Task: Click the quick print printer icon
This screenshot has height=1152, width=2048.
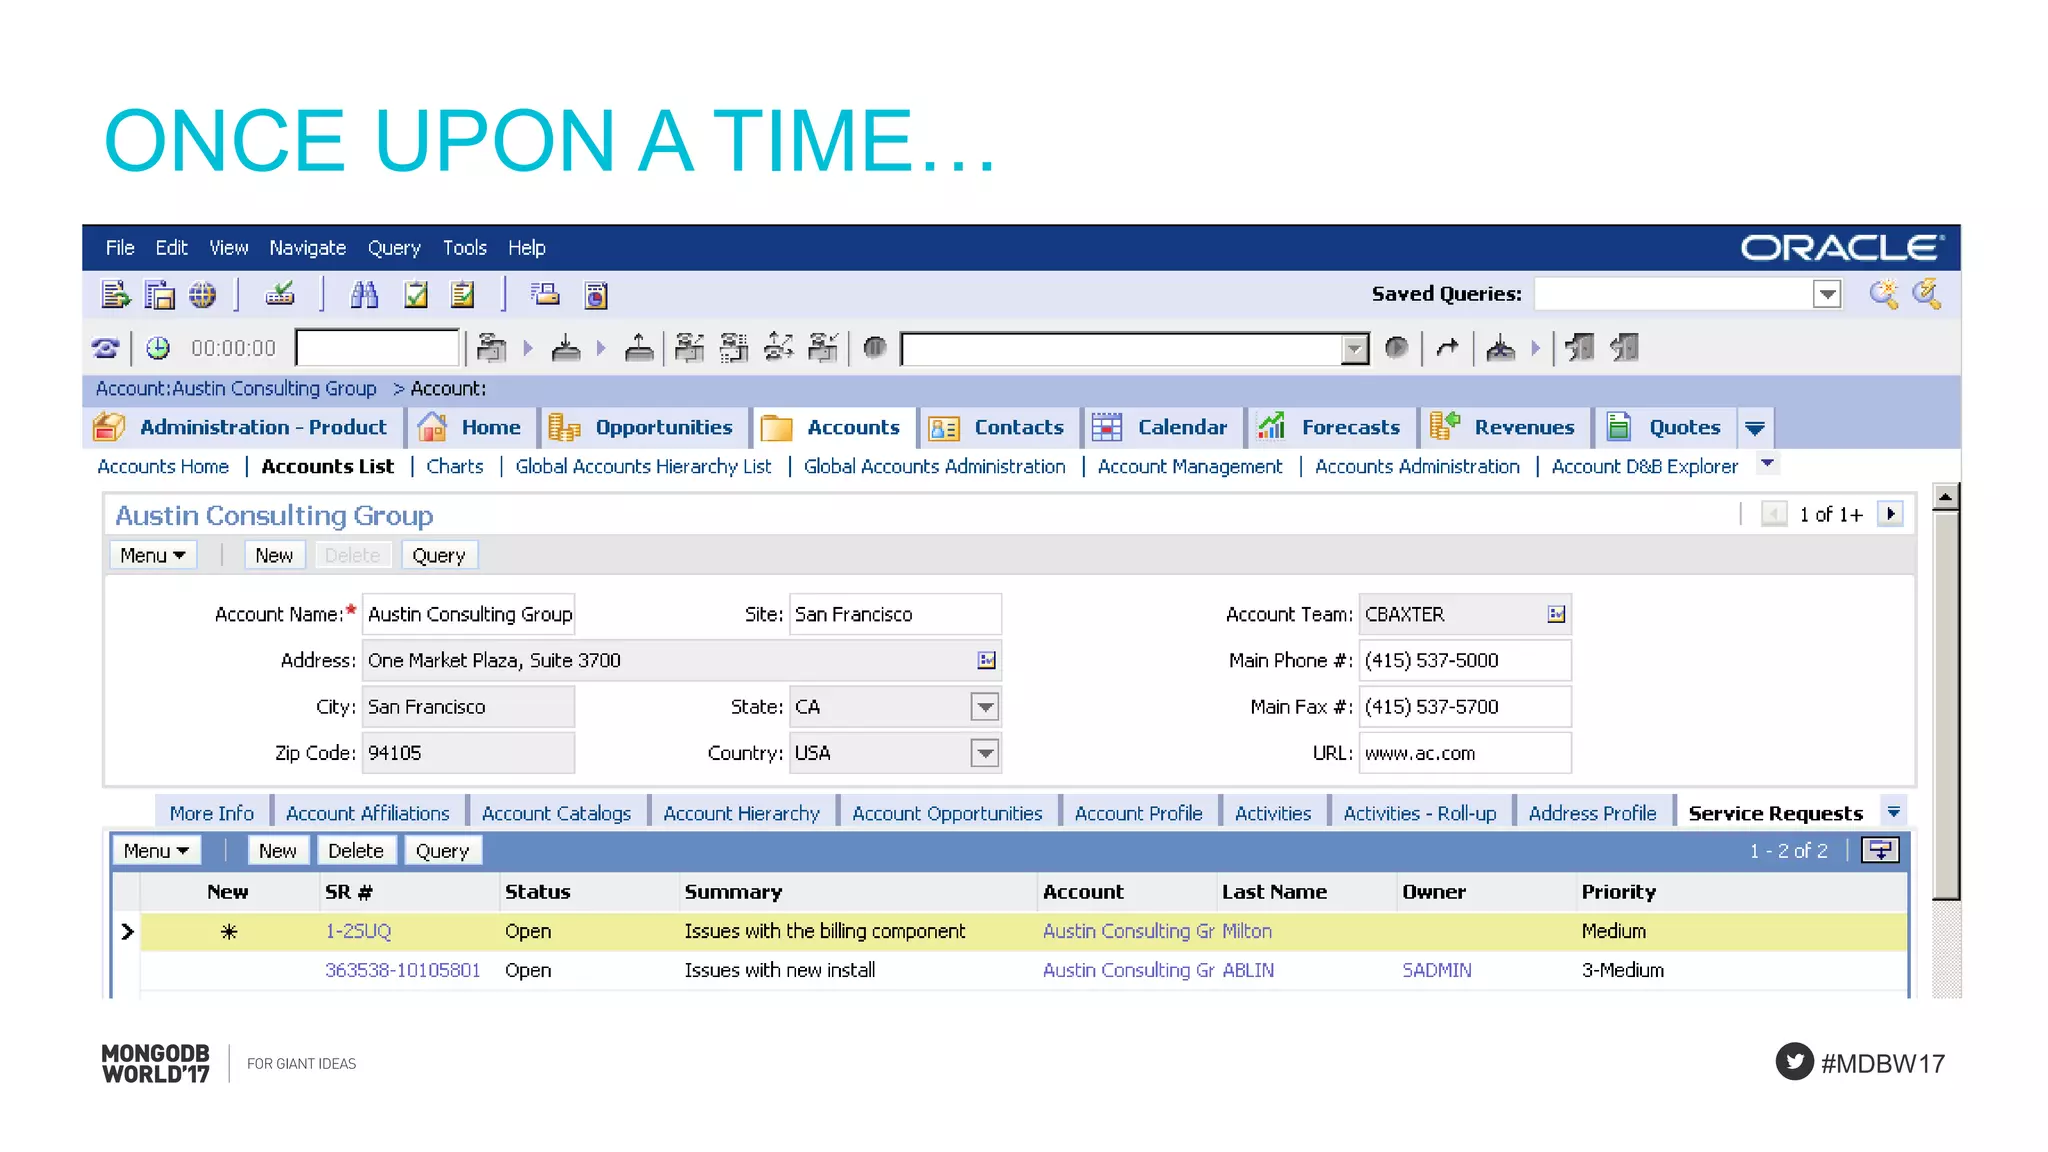Action: point(545,295)
